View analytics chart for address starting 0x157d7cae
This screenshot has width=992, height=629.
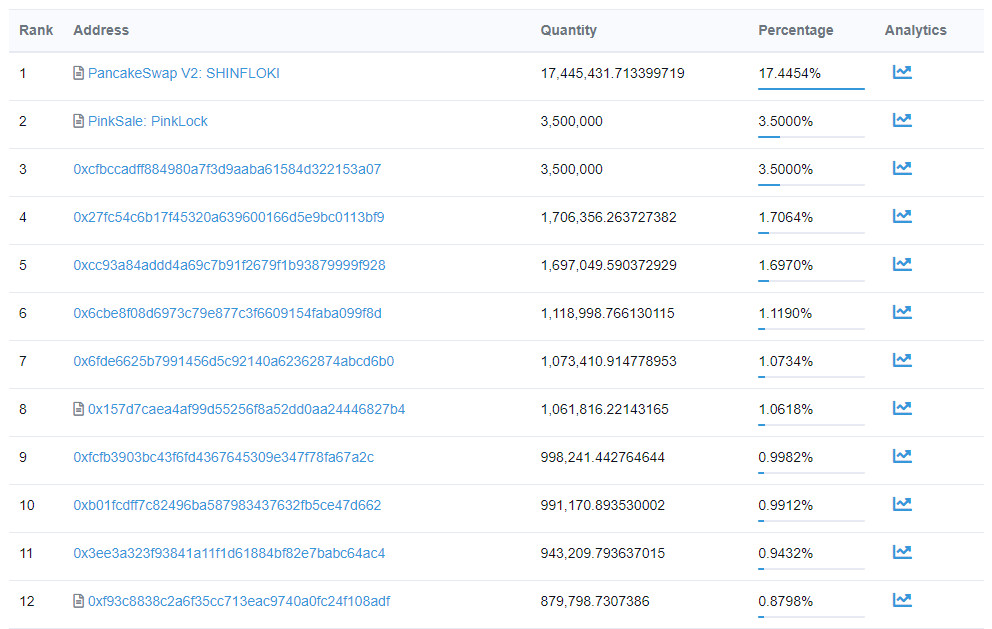902,409
